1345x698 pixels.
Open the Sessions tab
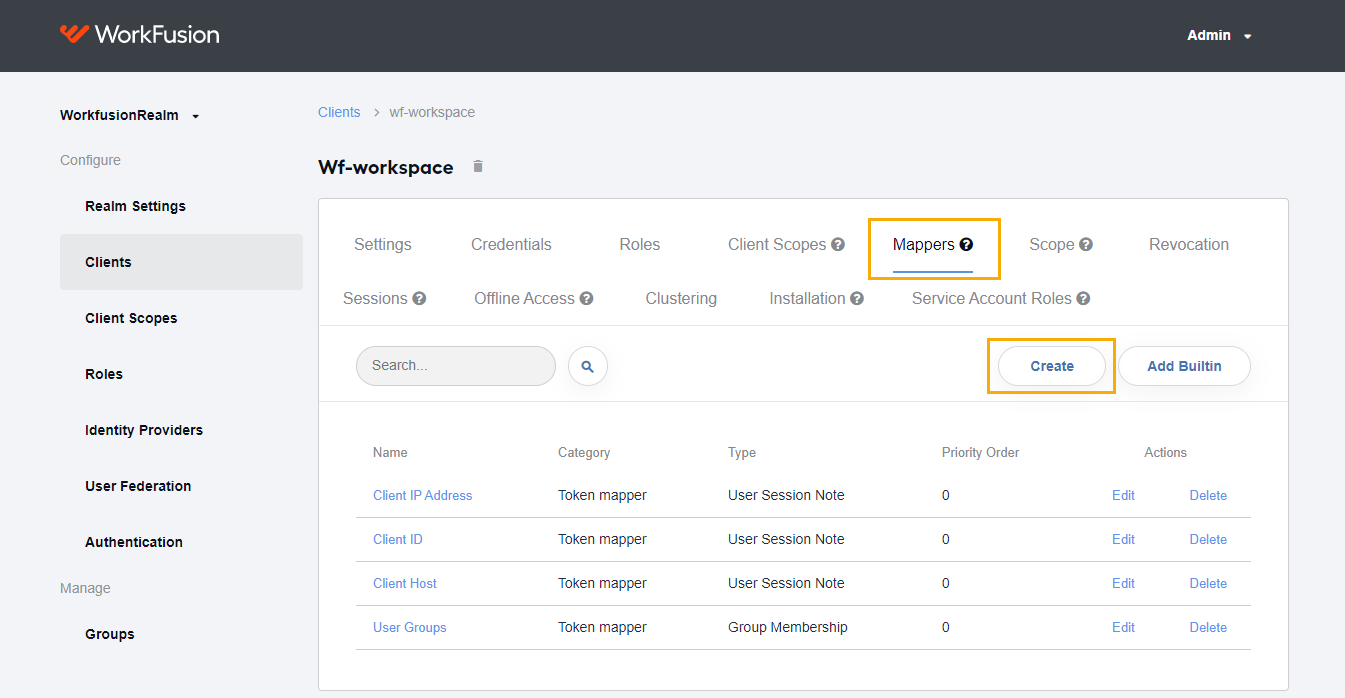[375, 298]
